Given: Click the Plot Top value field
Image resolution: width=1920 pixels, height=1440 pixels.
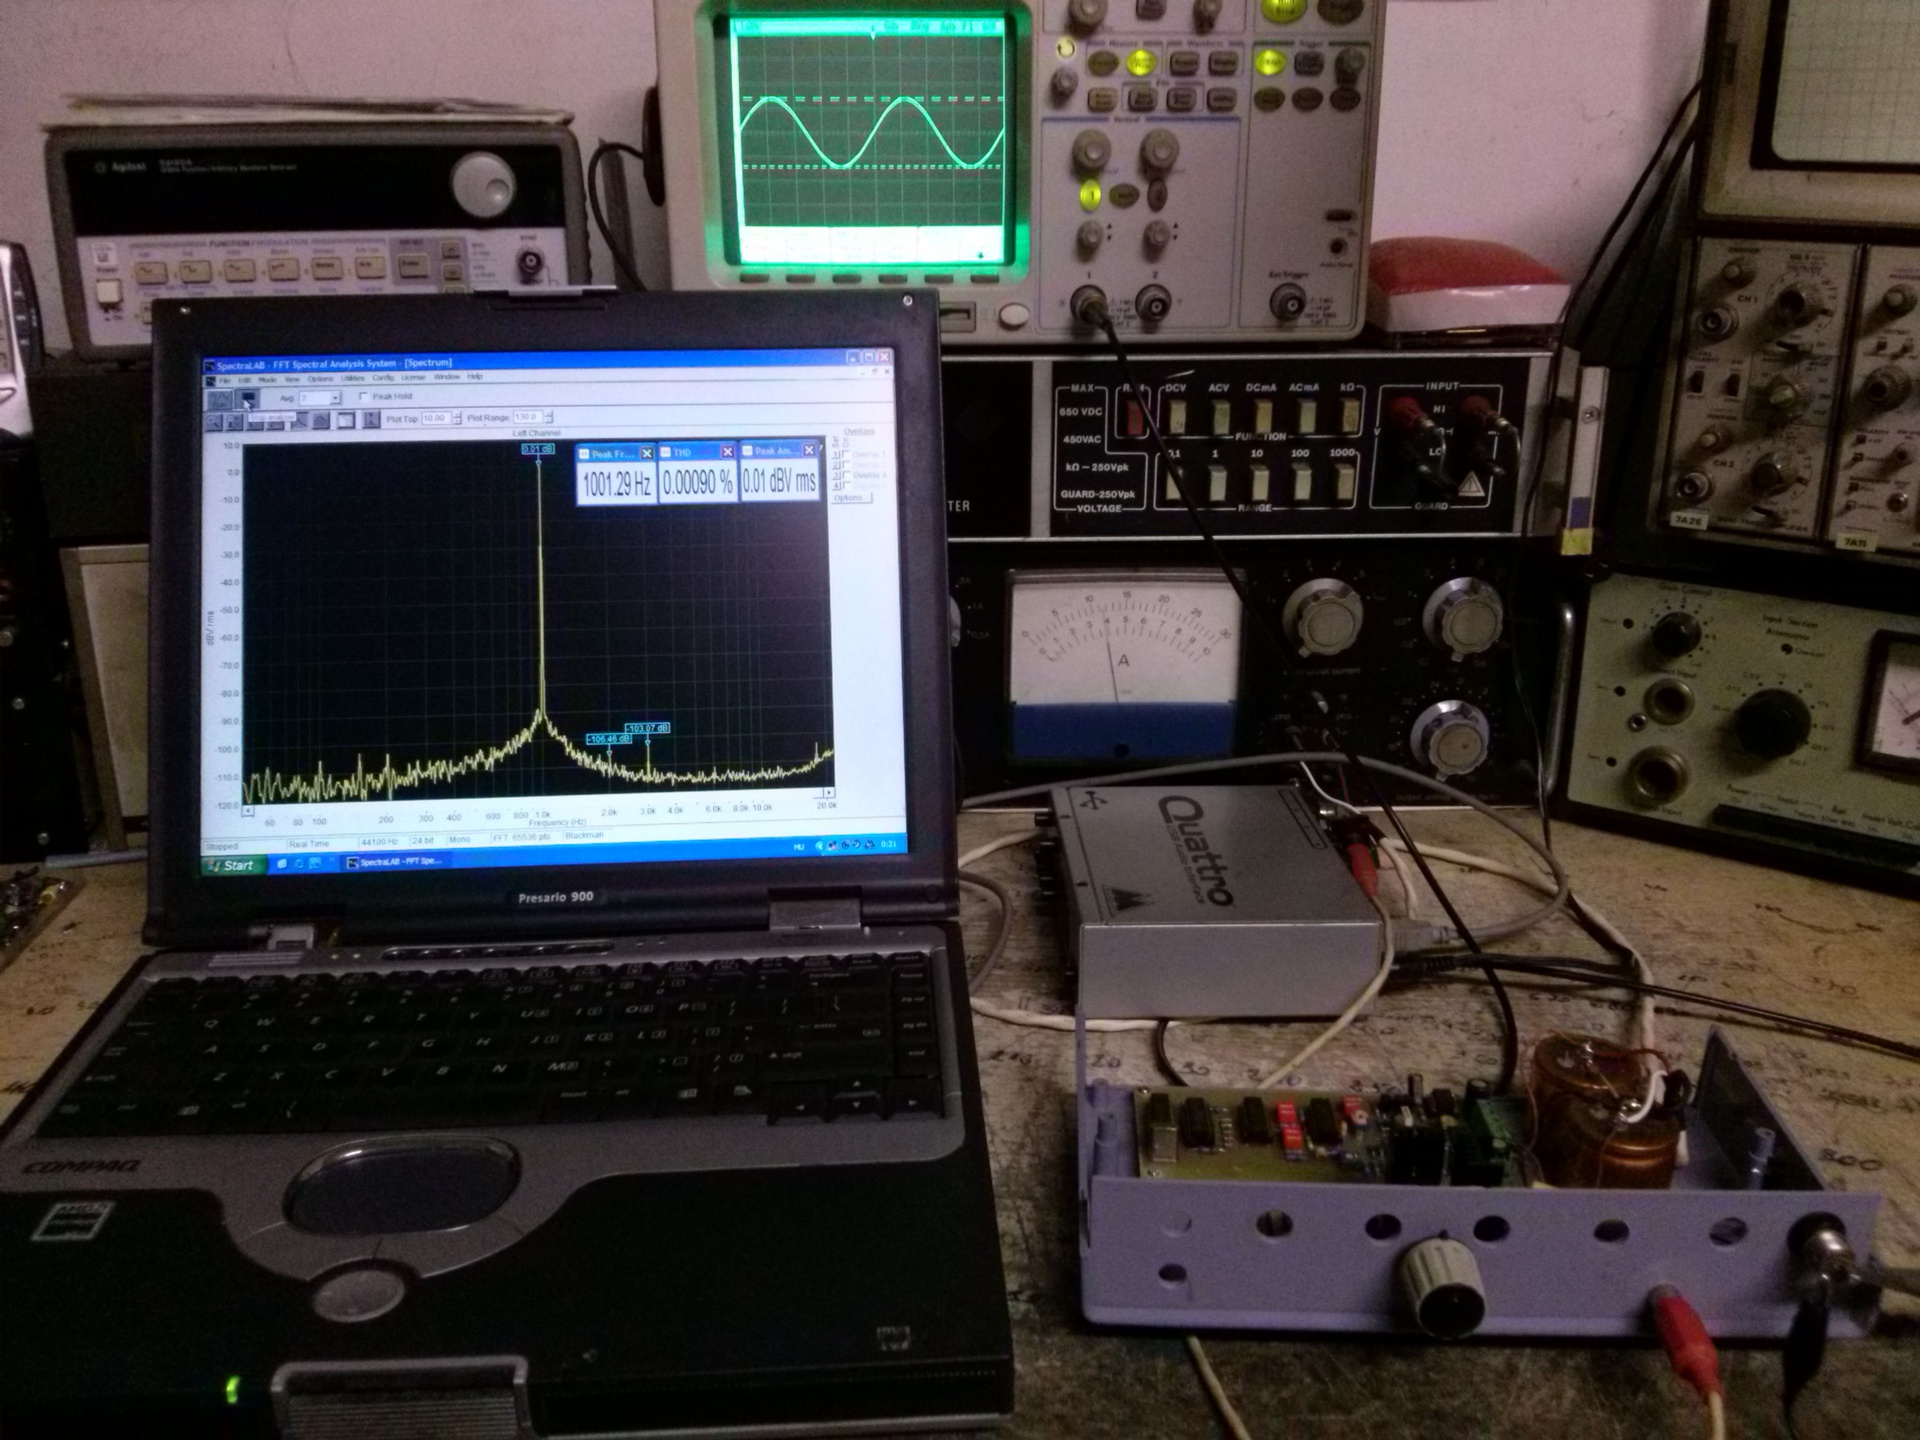Looking at the screenshot, I should [x=435, y=418].
